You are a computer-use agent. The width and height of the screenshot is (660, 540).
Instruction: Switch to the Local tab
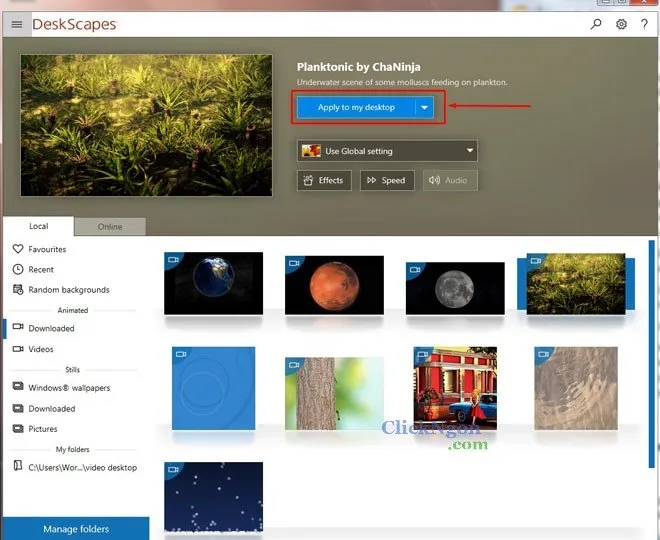(38, 227)
